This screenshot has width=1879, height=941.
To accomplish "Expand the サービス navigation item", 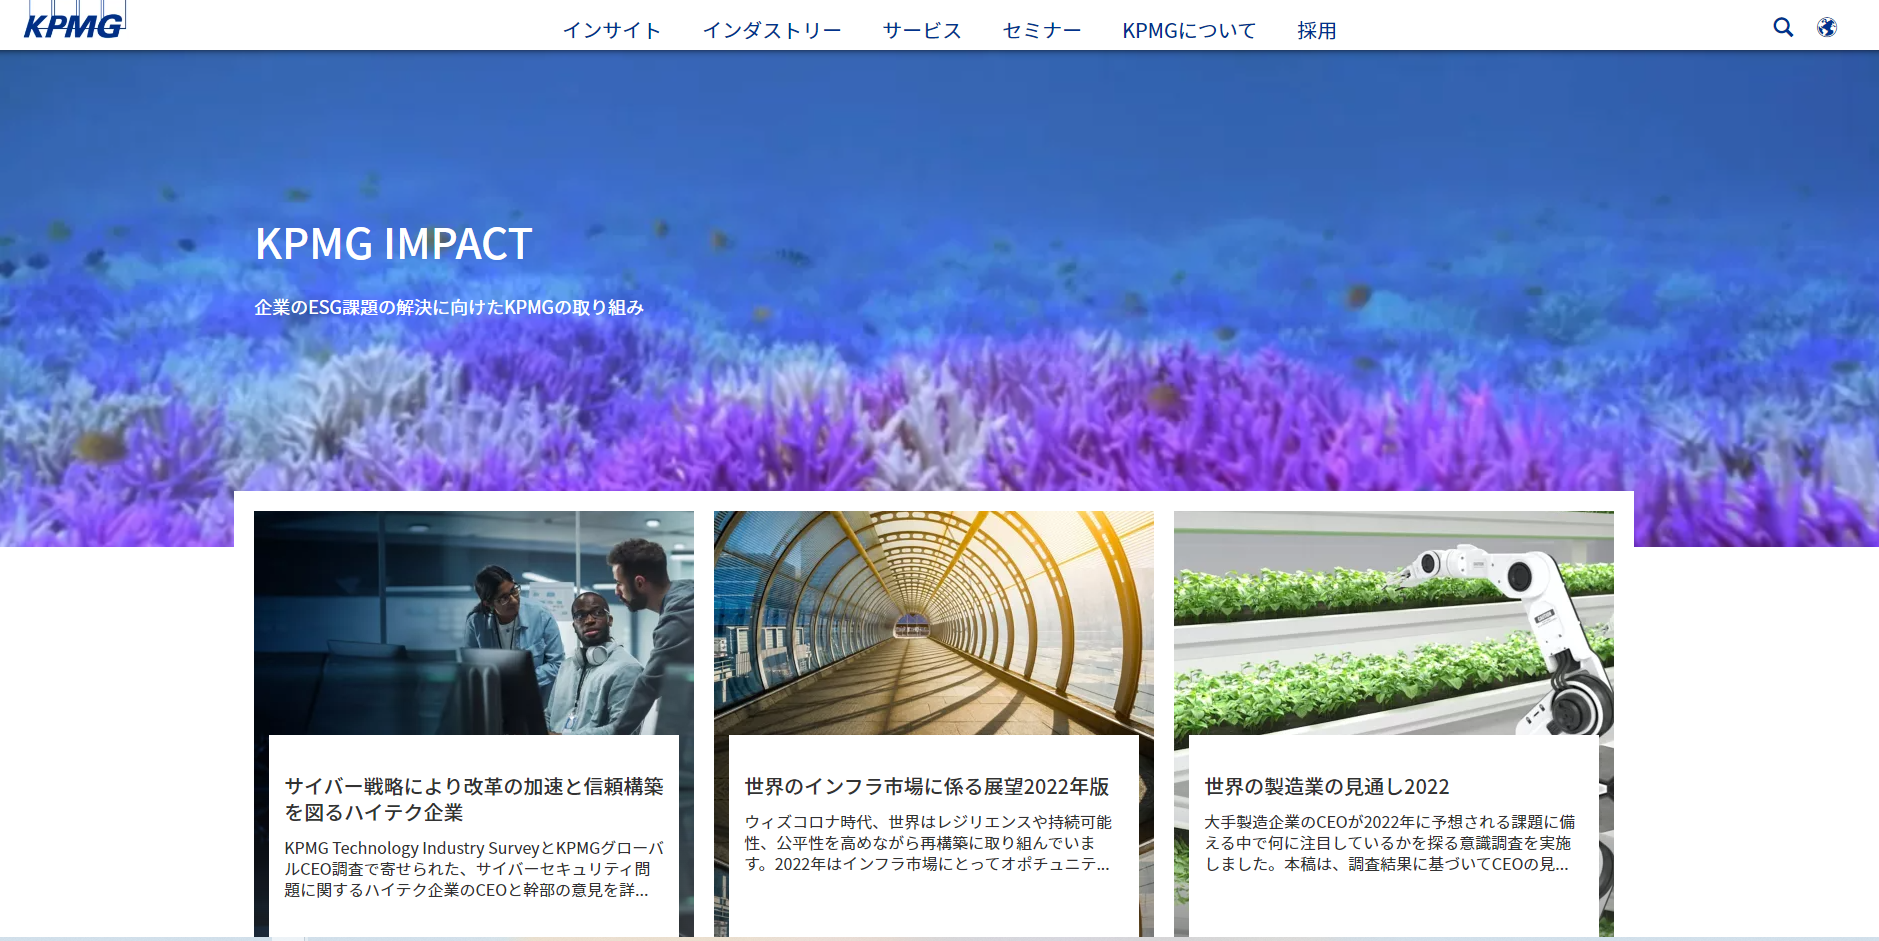I will 921,31.
